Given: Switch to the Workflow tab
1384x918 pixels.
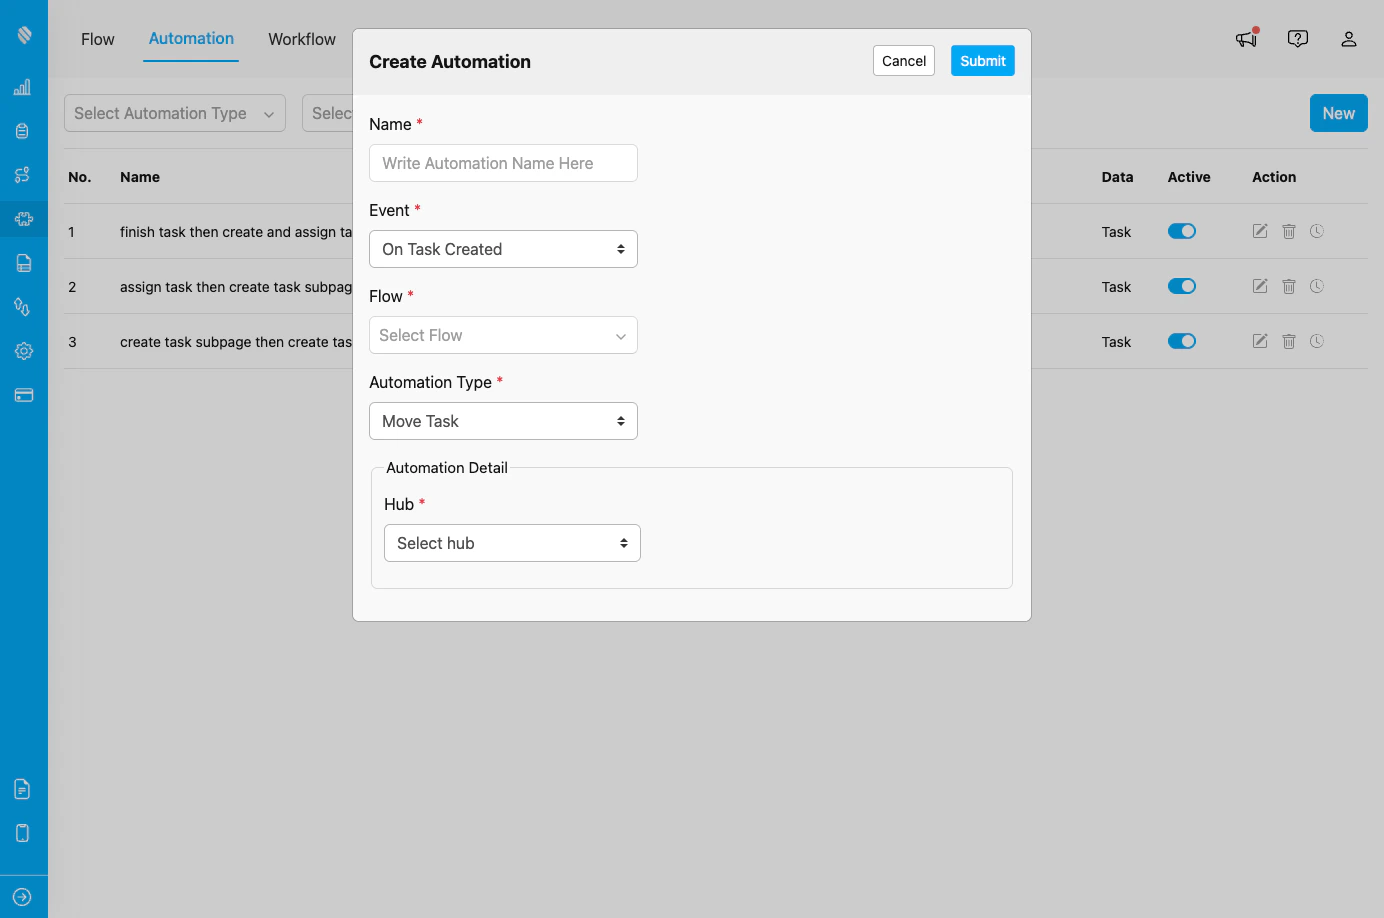Looking at the screenshot, I should point(301,39).
